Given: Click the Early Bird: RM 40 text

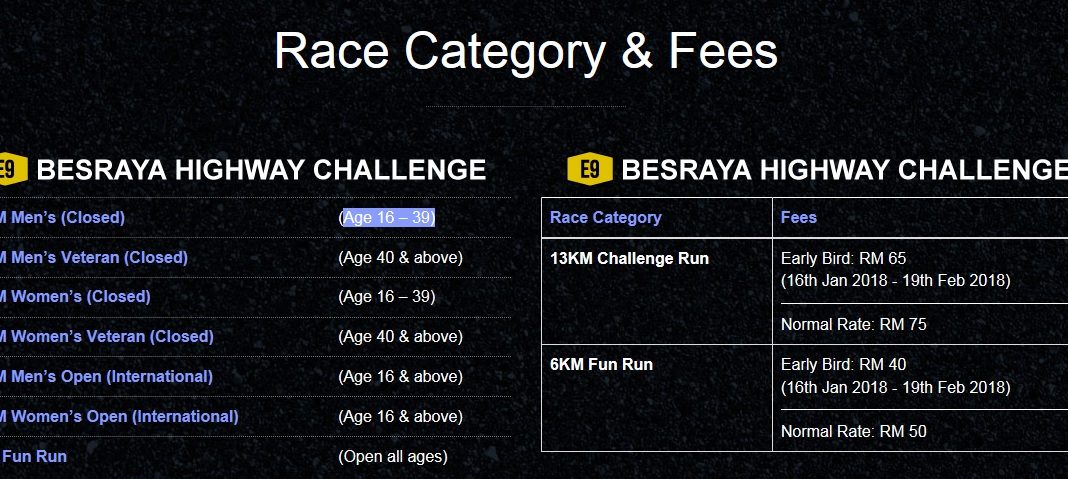Looking at the screenshot, I should pyautogui.click(x=843, y=365).
